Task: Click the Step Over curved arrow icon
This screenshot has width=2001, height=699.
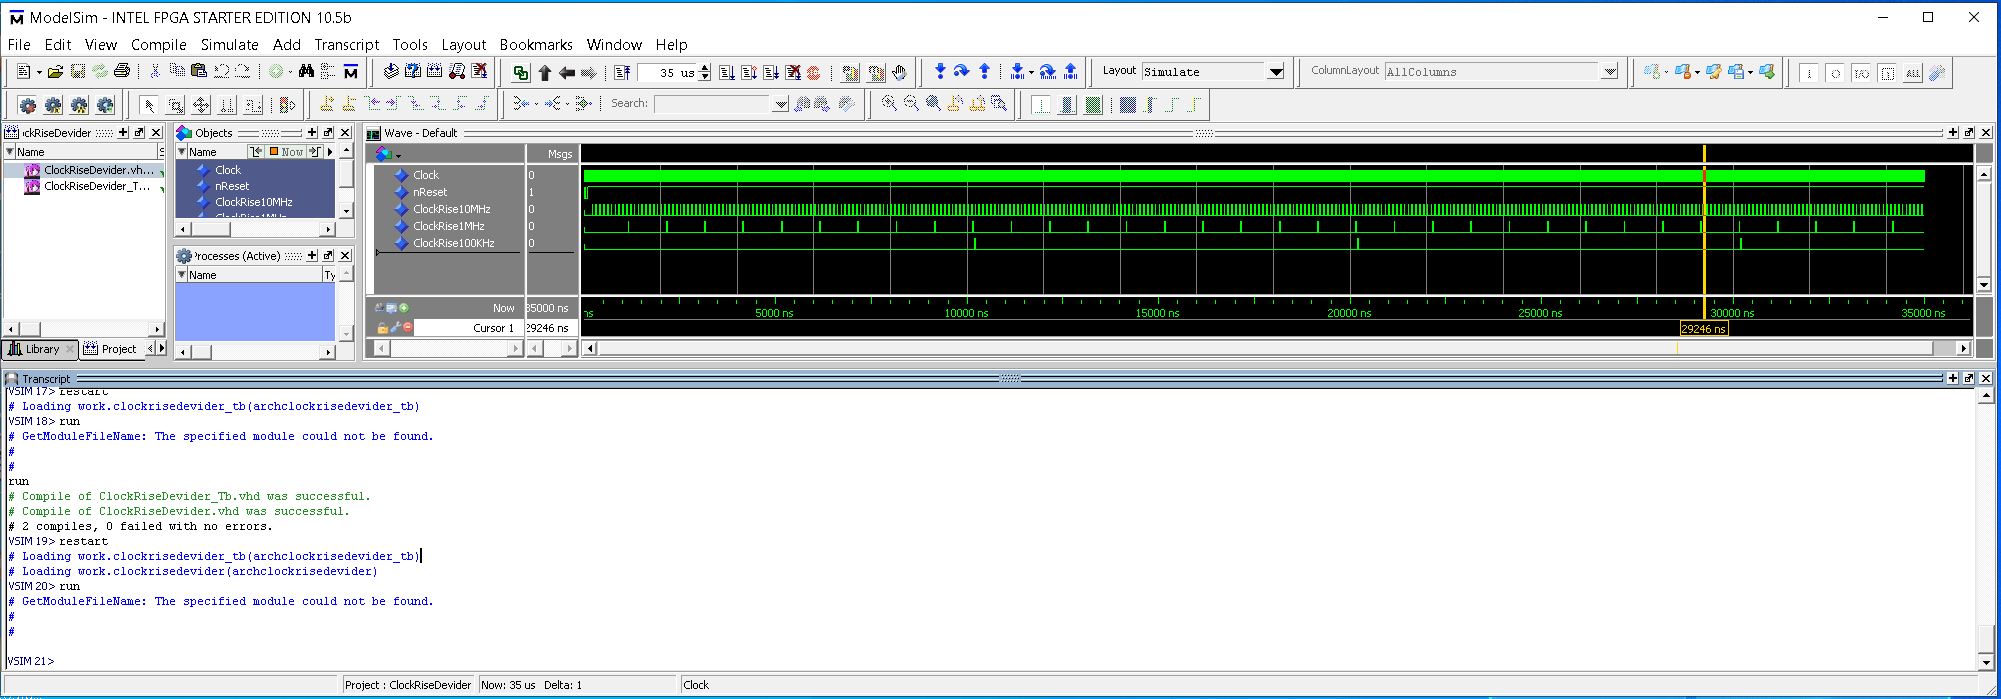Action: [x=961, y=71]
